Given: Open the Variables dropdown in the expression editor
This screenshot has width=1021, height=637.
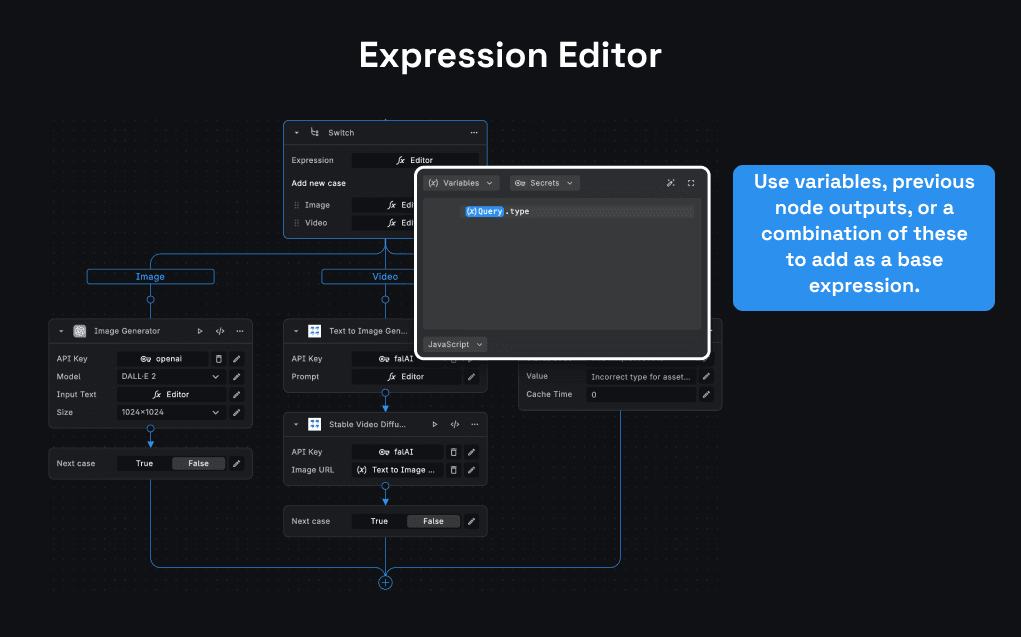Looking at the screenshot, I should [460, 182].
